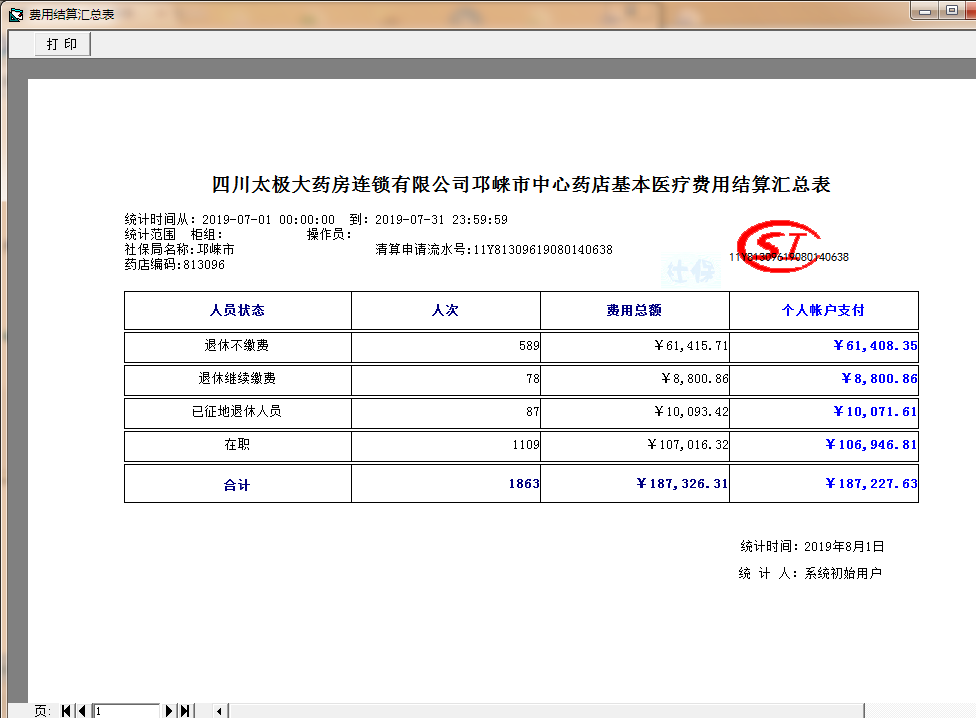Minimize the 费用结算汇总表 window
The image size is (976, 718).
click(x=925, y=11)
